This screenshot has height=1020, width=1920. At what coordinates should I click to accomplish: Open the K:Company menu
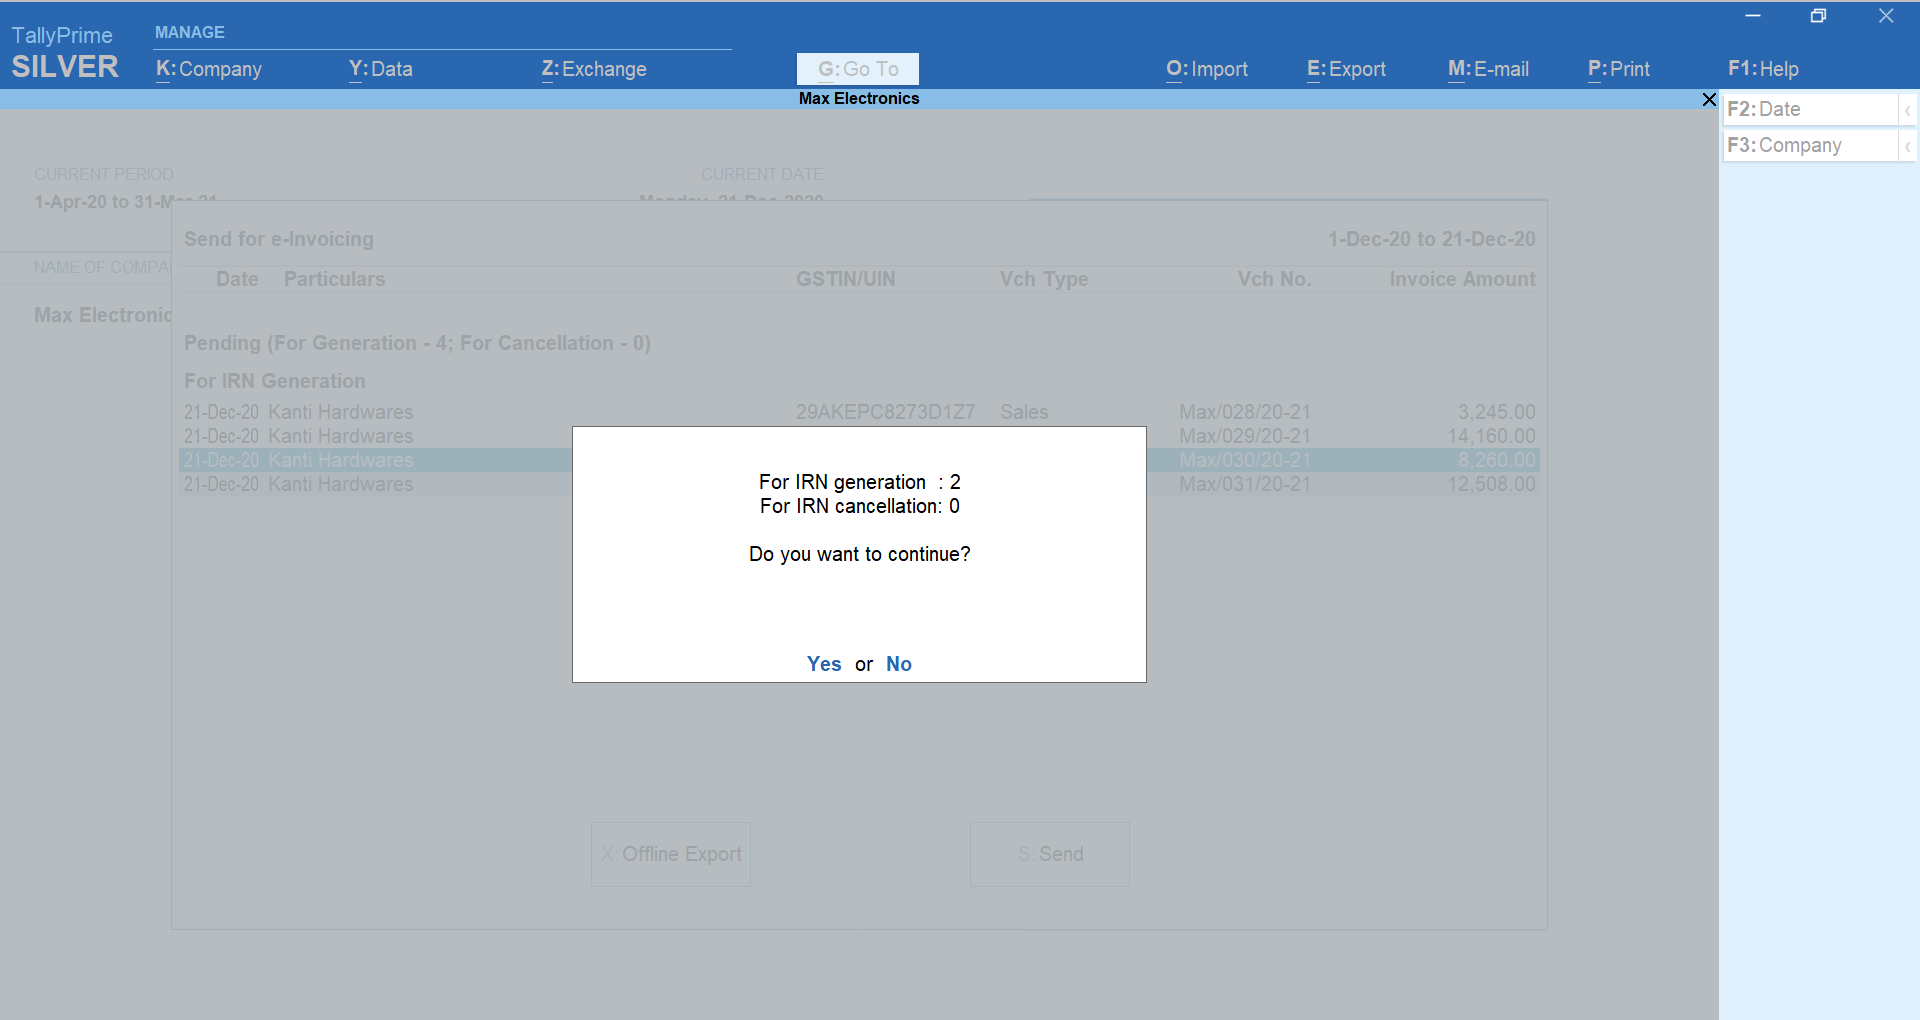click(x=209, y=69)
